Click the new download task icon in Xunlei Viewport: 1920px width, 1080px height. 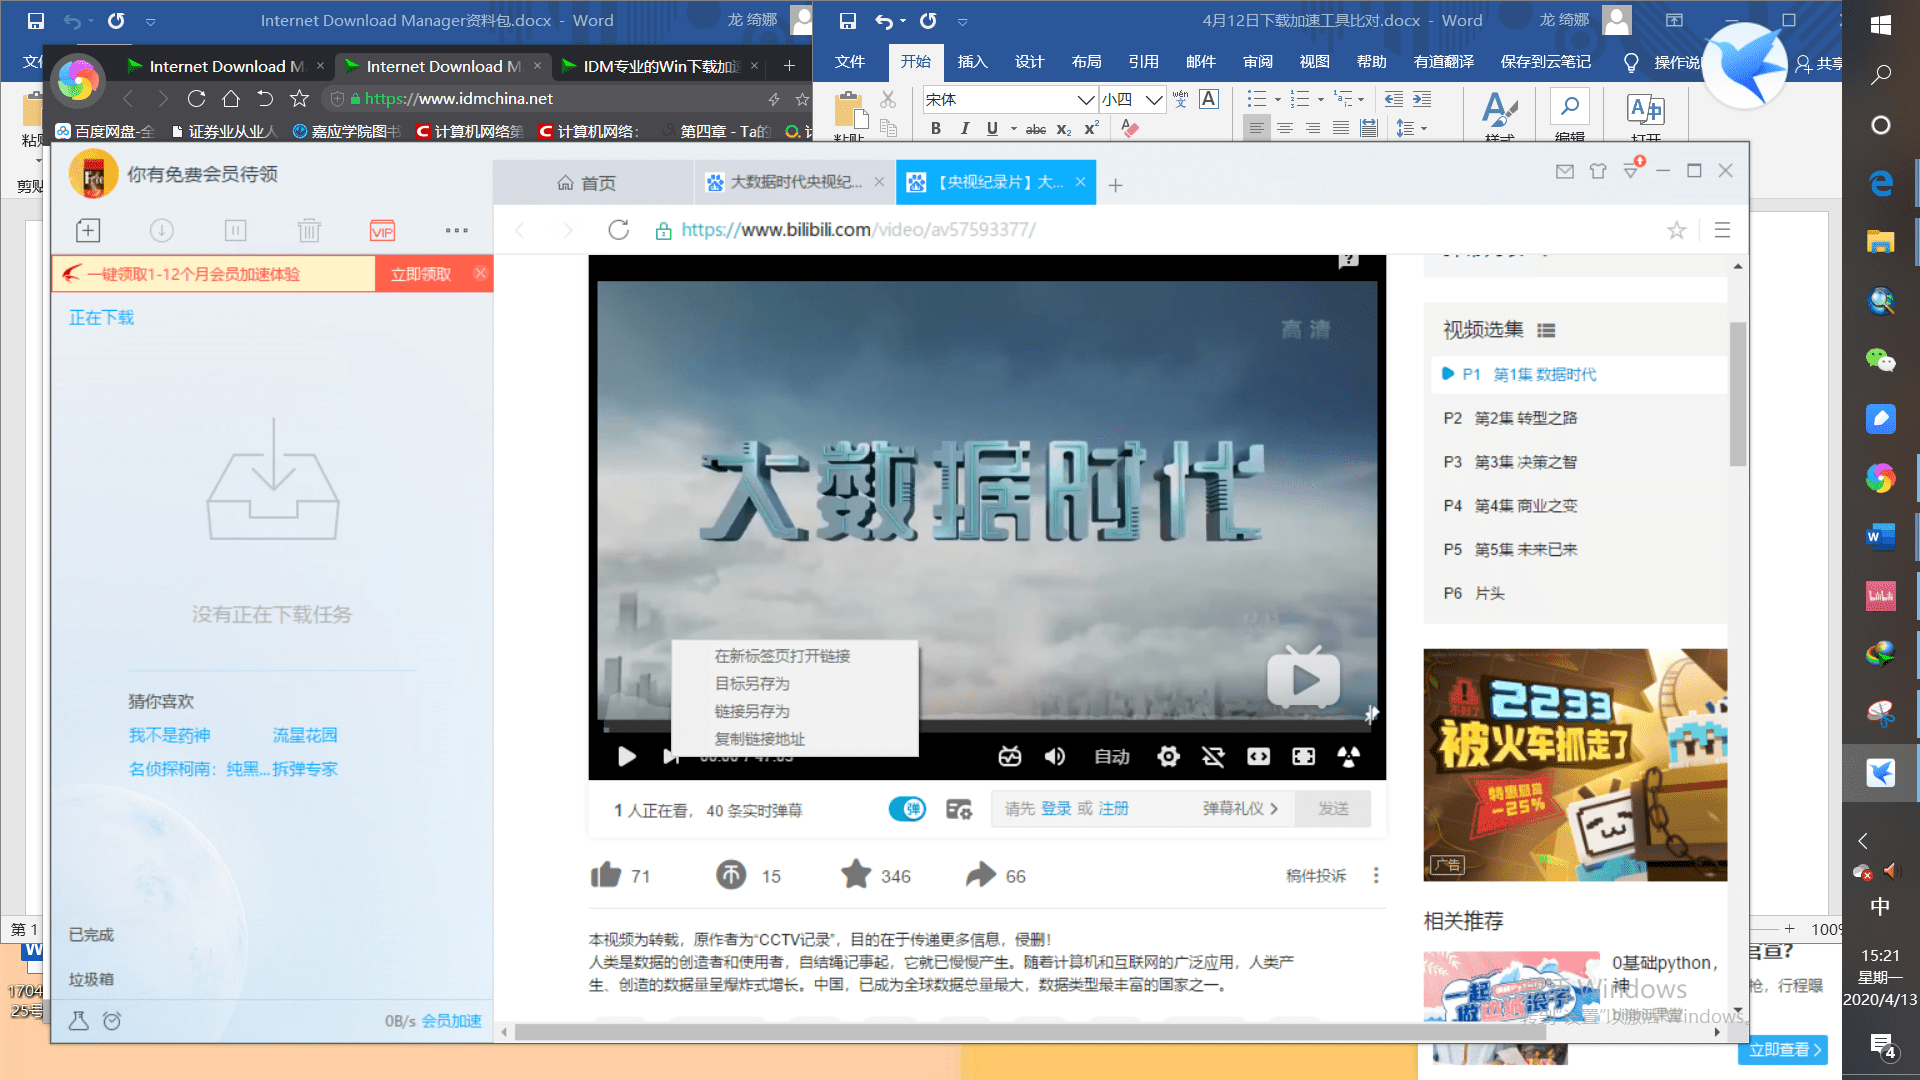click(x=88, y=231)
